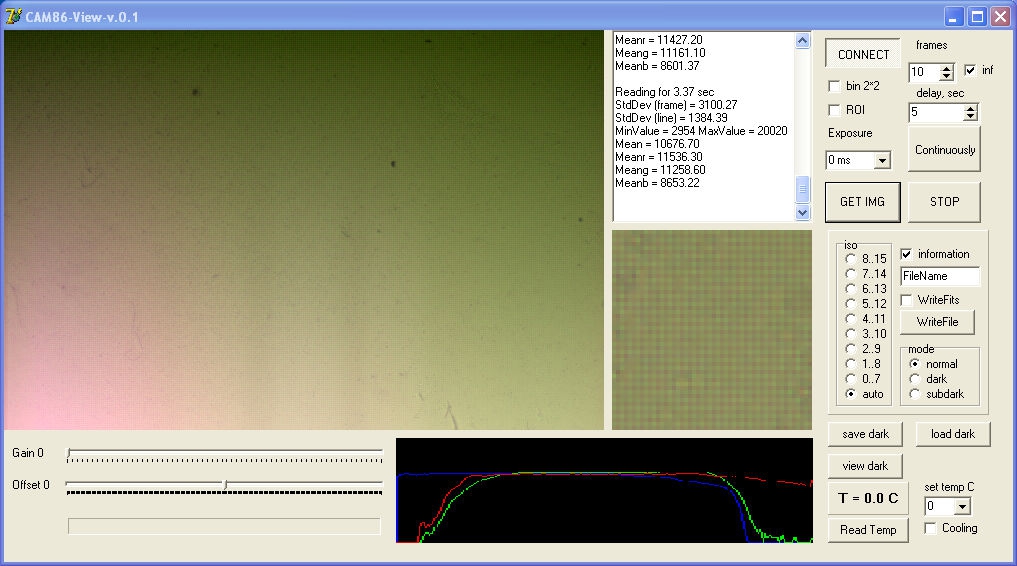Click the zoomed pixel preview panel

(712, 330)
